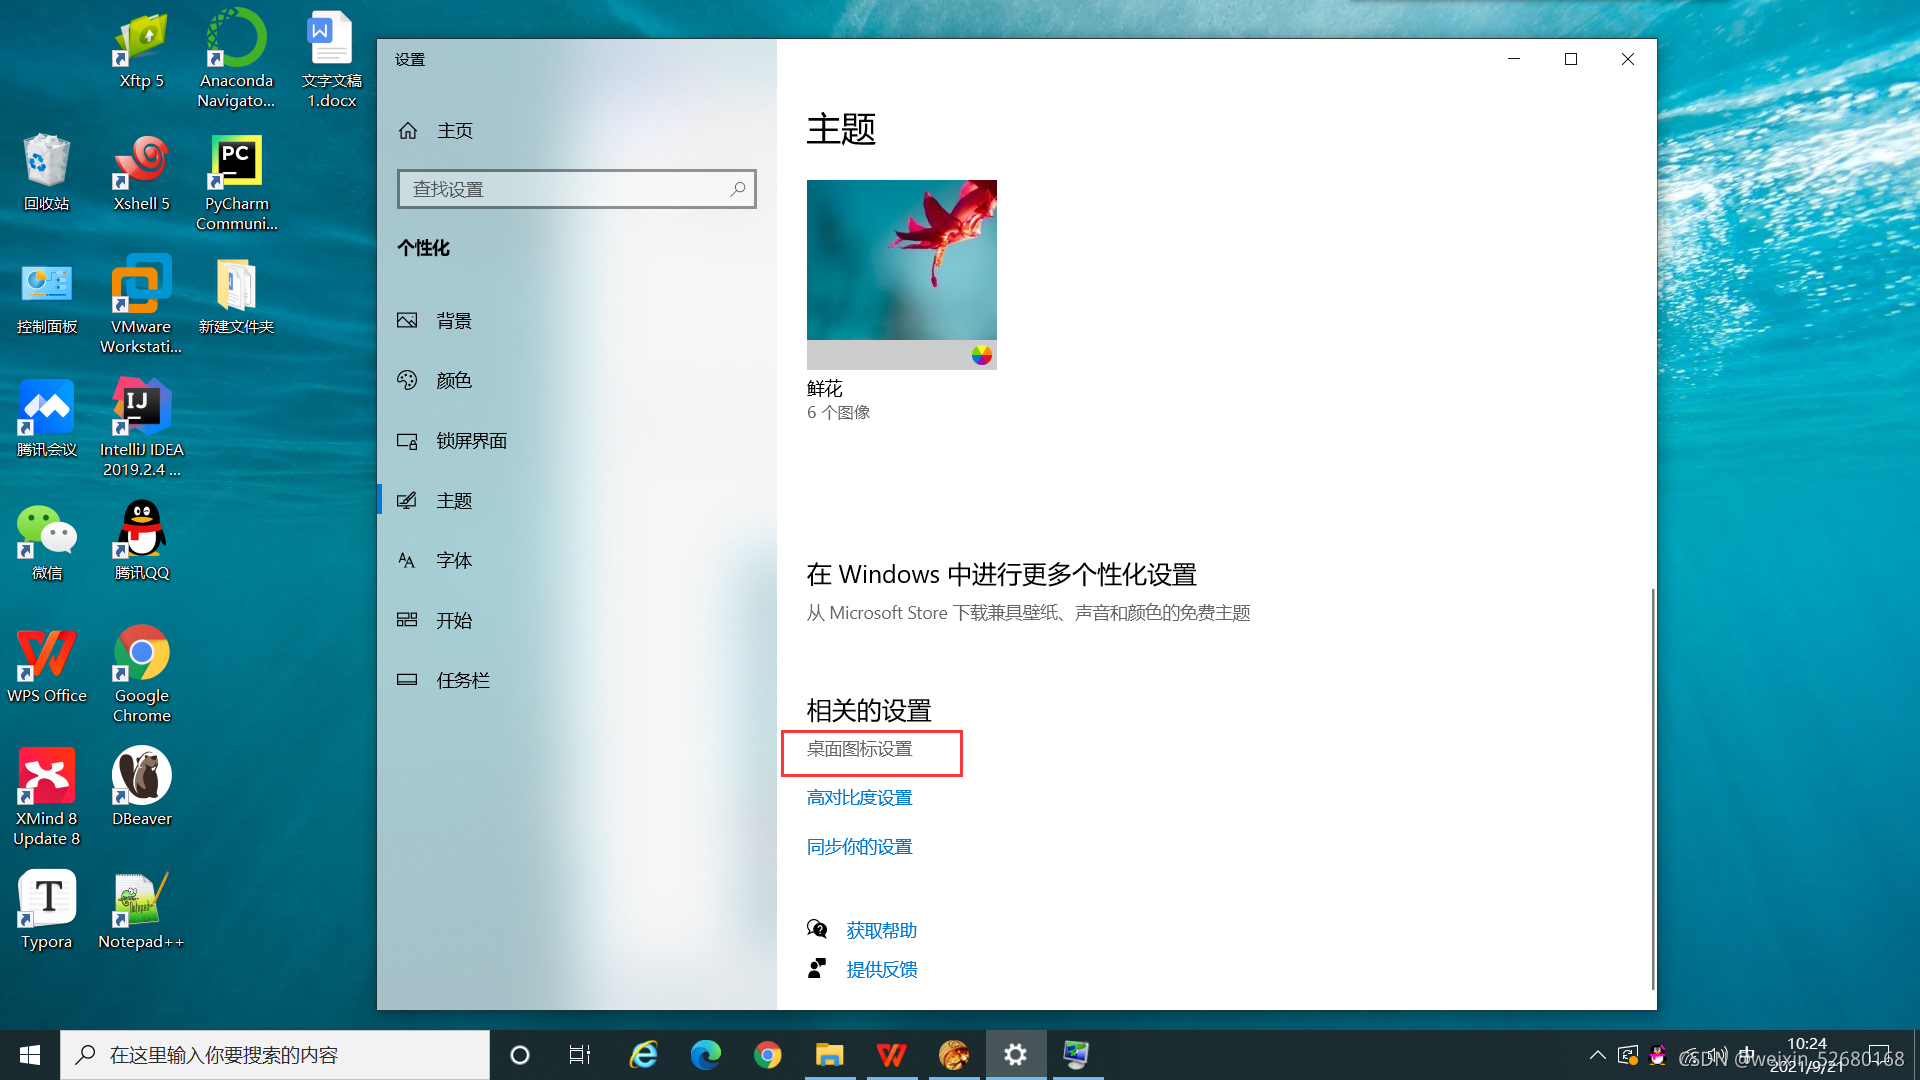Select the 鲜花 flower theme thumbnail
The height and width of the screenshot is (1080, 1920).
point(901,262)
